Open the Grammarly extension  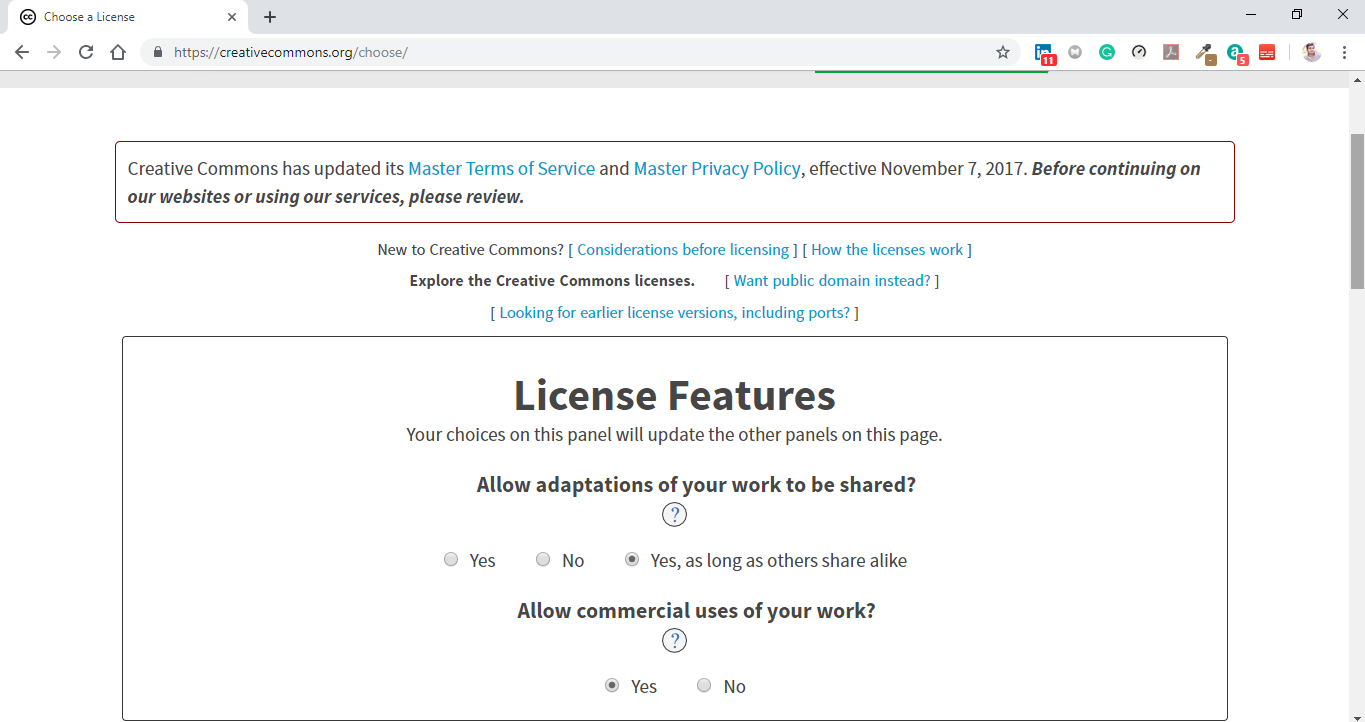click(1107, 52)
